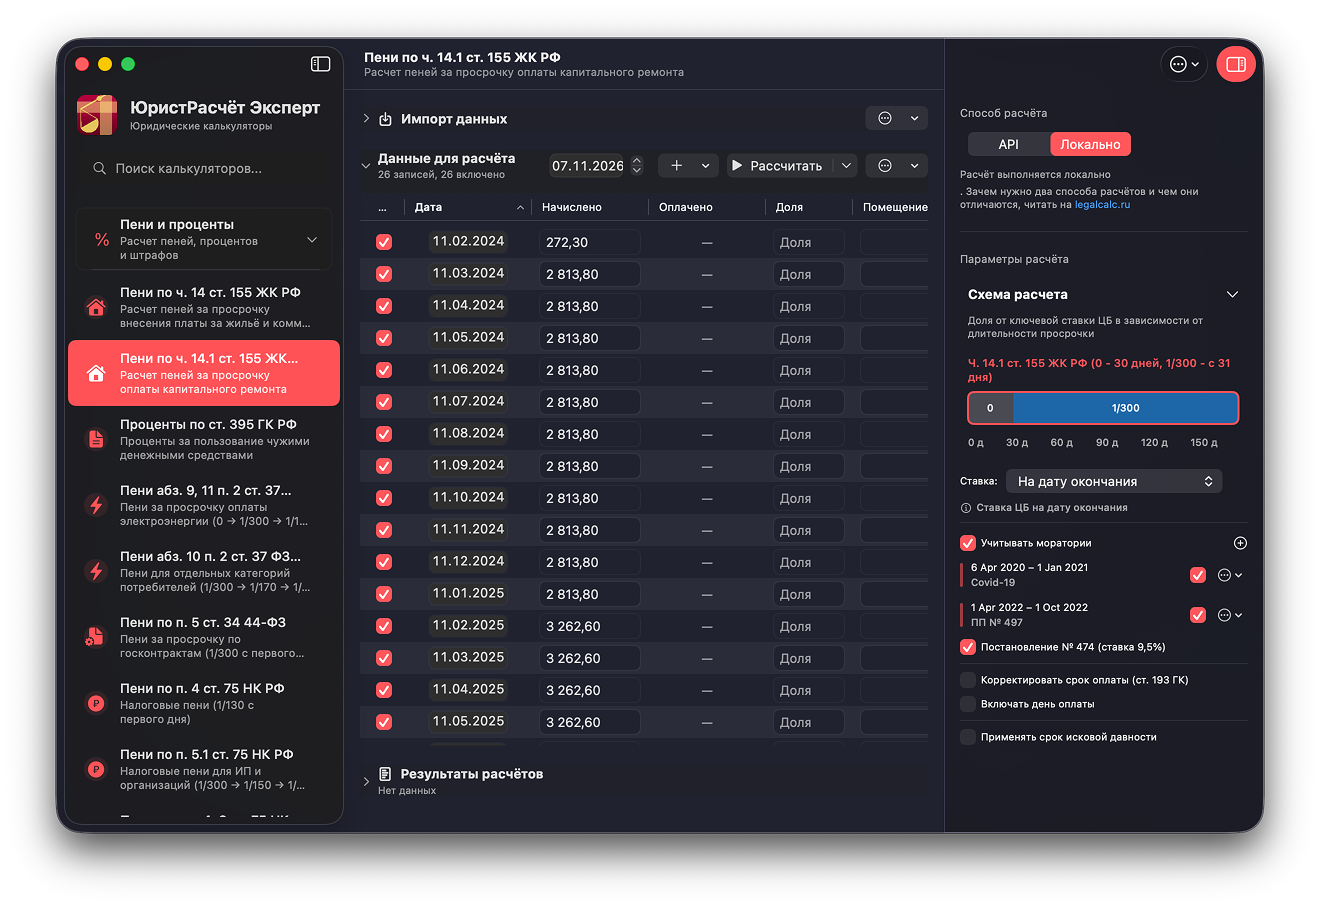This screenshot has width=1320, height=907.
Task: Open Пени по ч. 14 ст. 155 ЖК РФ calculator
Action: pos(204,307)
